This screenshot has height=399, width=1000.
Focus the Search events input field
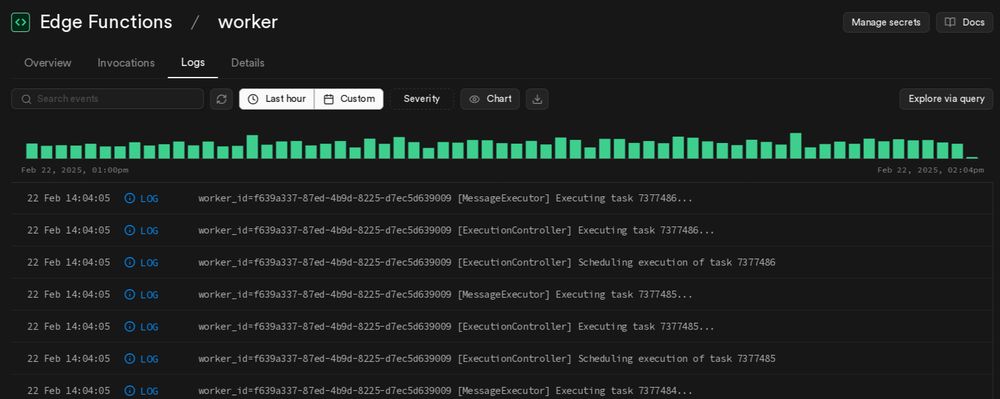pyautogui.click(x=107, y=99)
